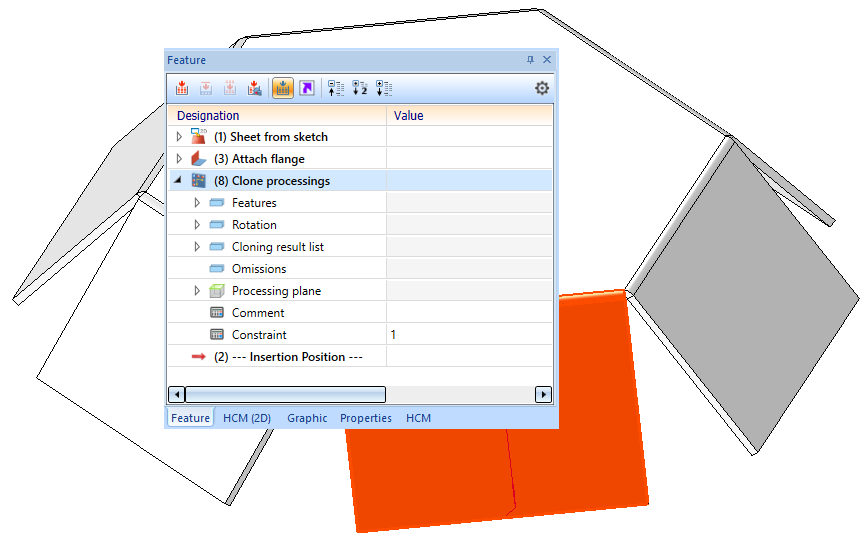The height and width of the screenshot is (547, 865).
Task: Collapse all feature entries with up-arrow icon
Action: [335, 88]
